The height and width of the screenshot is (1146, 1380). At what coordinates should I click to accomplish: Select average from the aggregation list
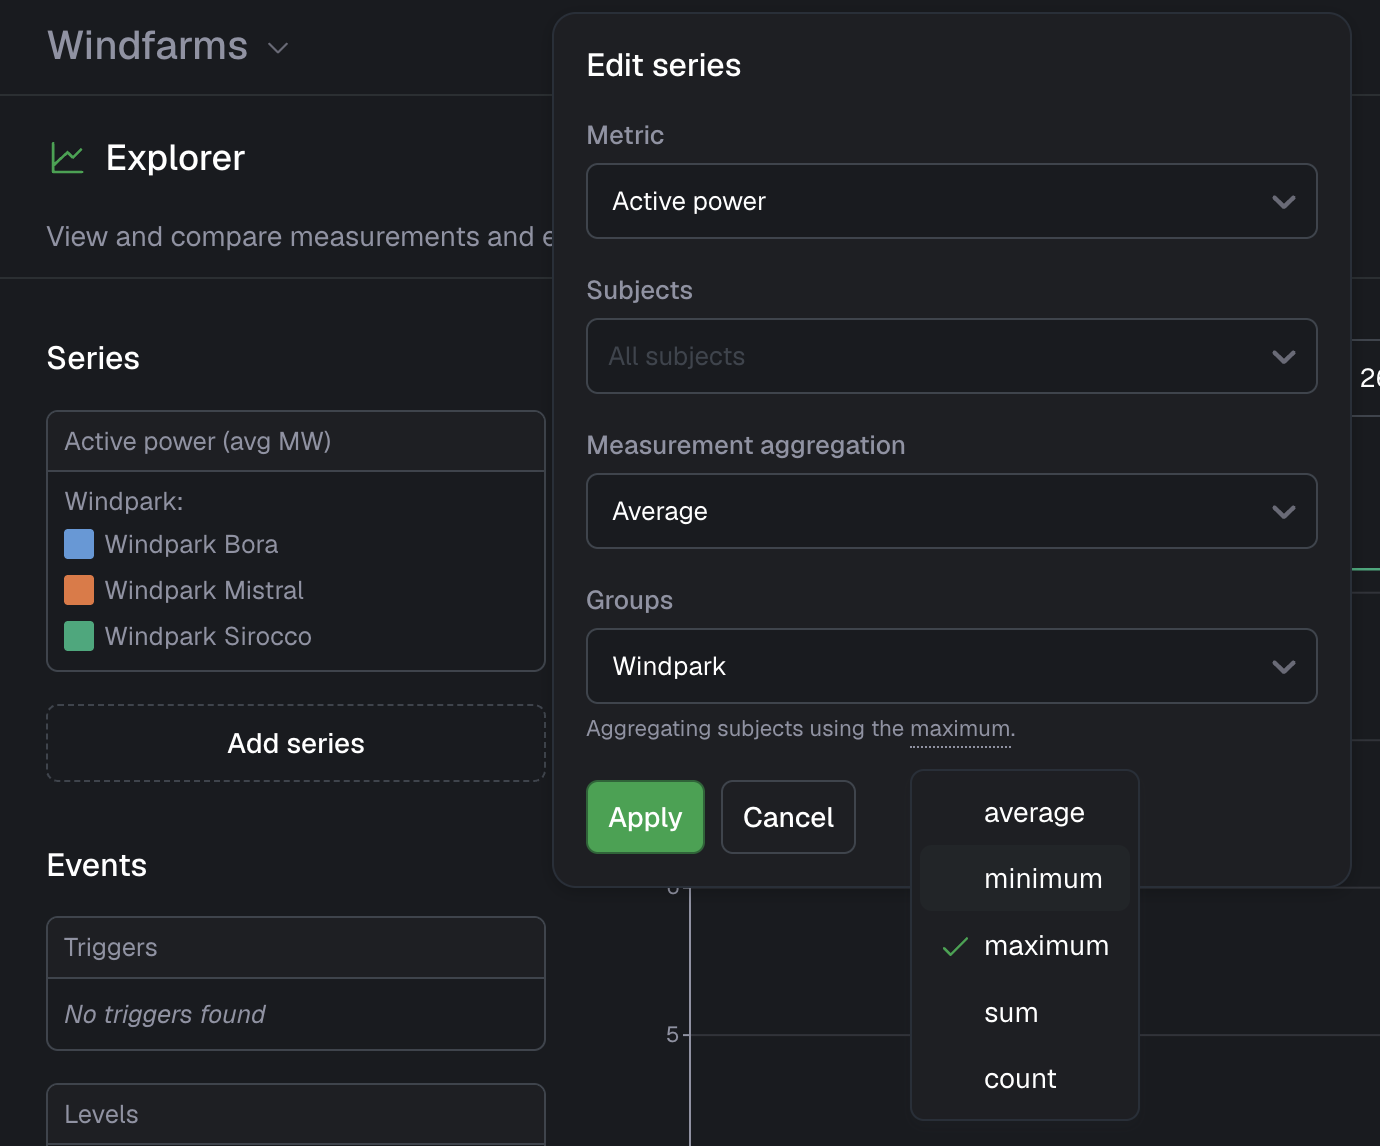[1034, 812]
